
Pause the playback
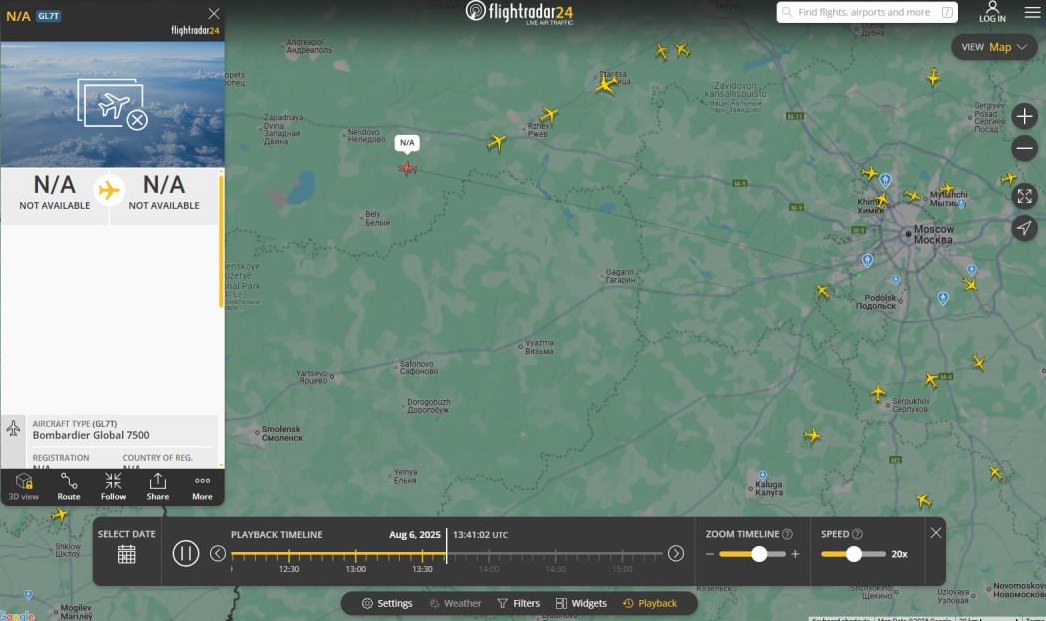186,553
